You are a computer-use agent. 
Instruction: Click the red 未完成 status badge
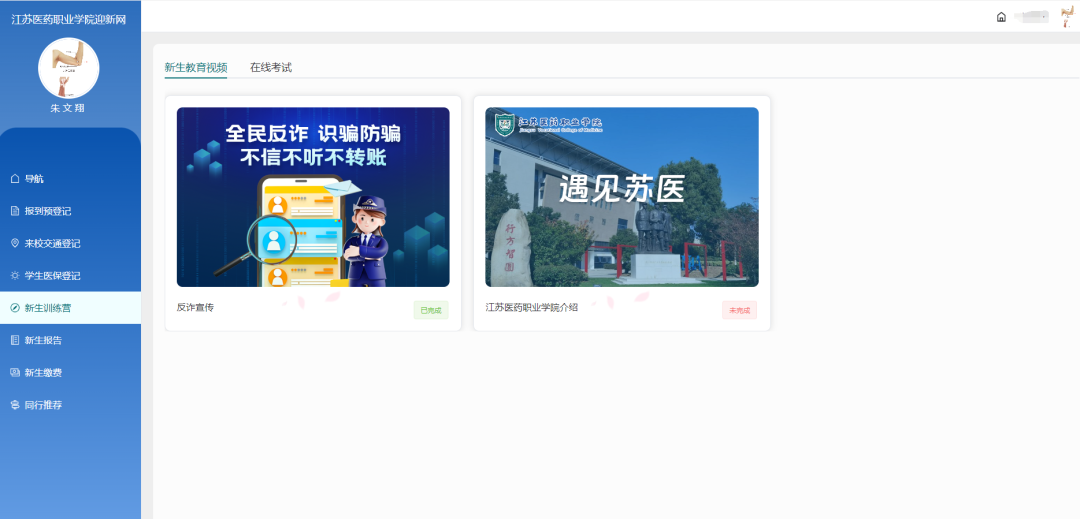(739, 310)
